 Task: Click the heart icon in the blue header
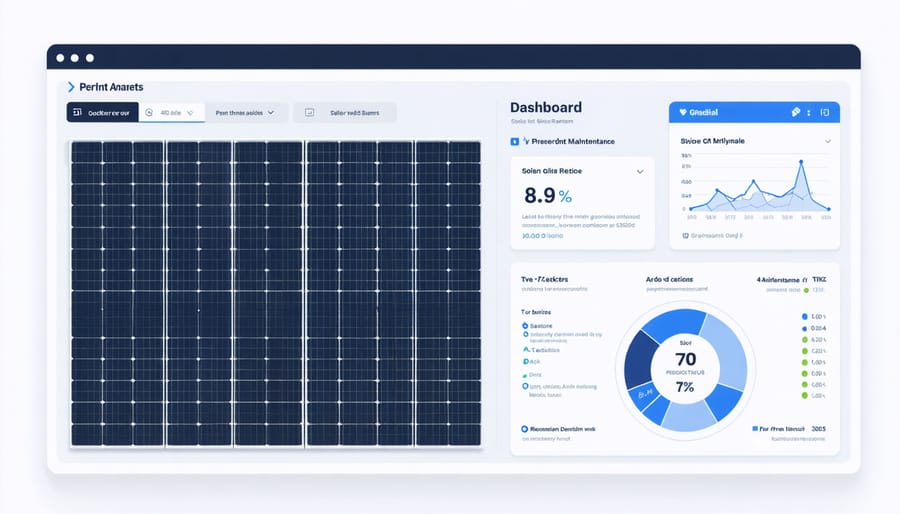tap(683, 112)
